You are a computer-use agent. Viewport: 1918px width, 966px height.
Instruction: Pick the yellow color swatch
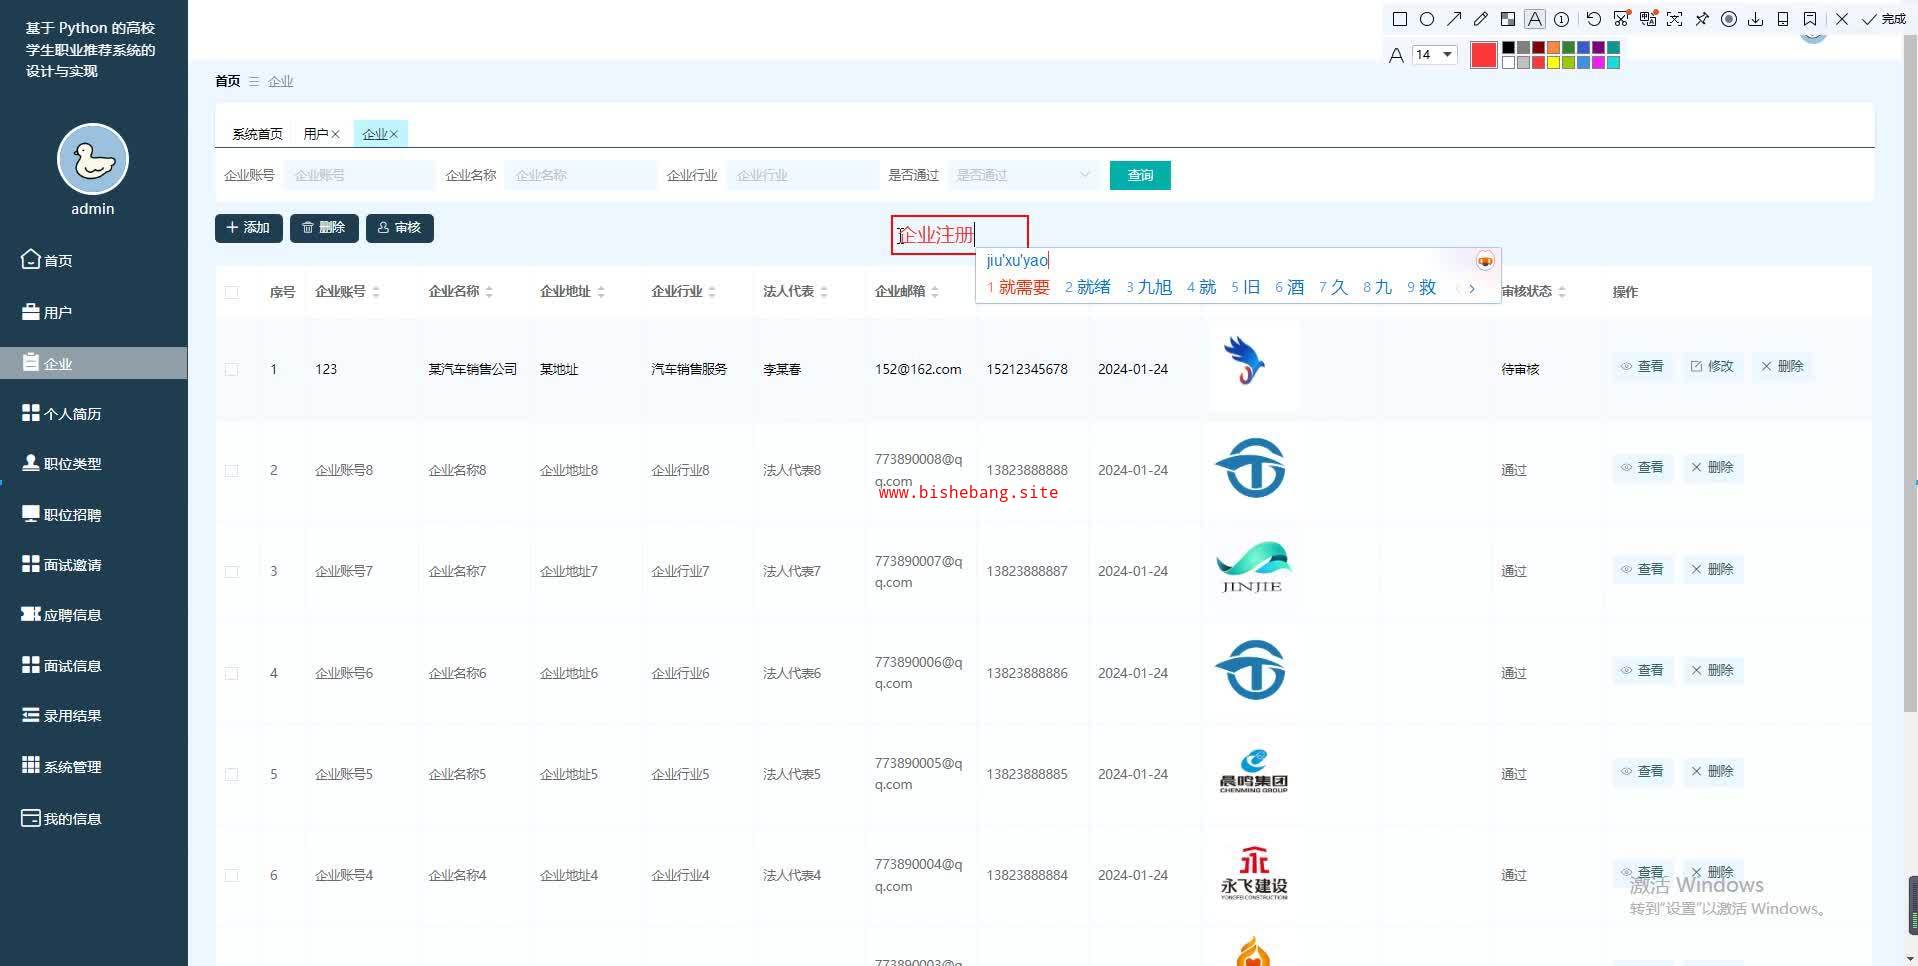[x=1553, y=62]
